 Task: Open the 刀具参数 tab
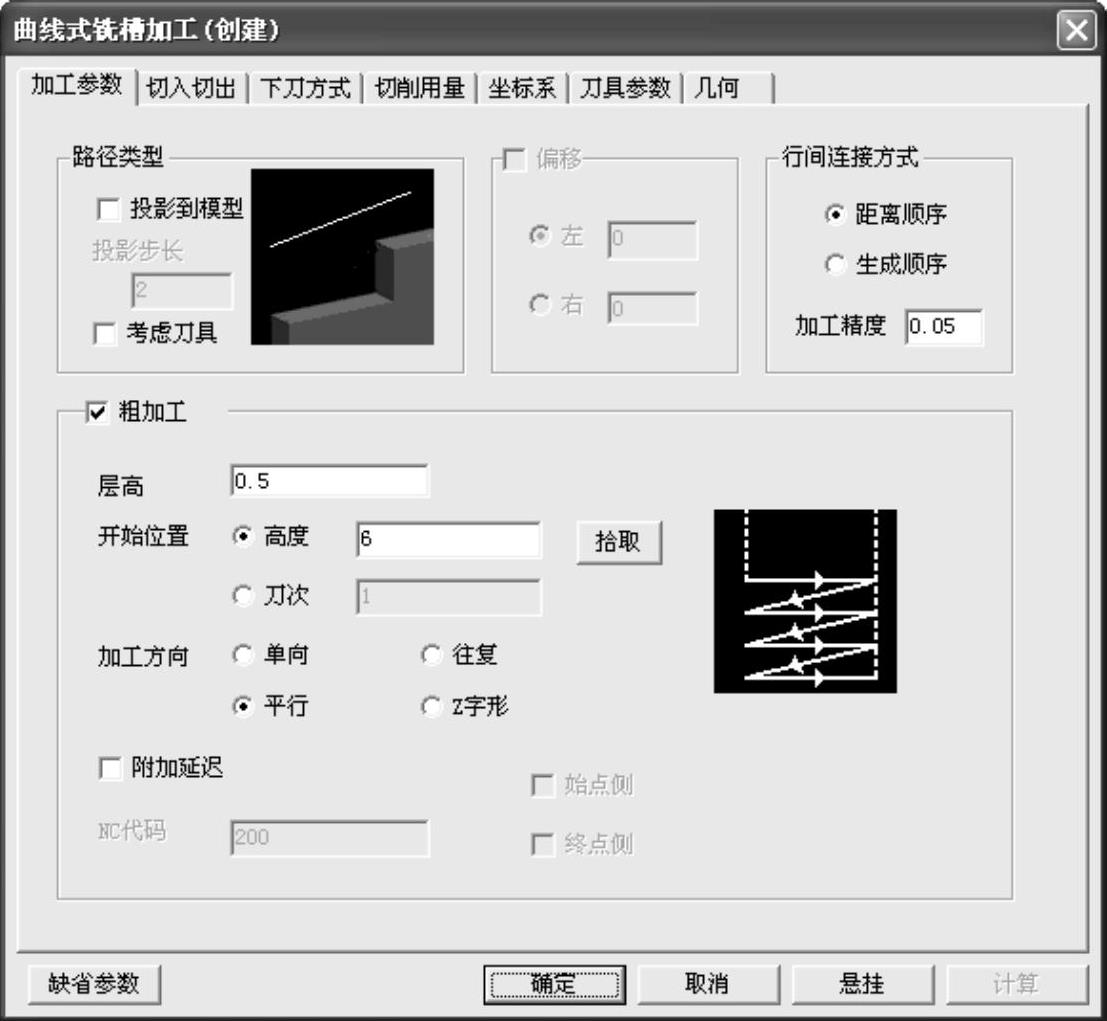625,88
